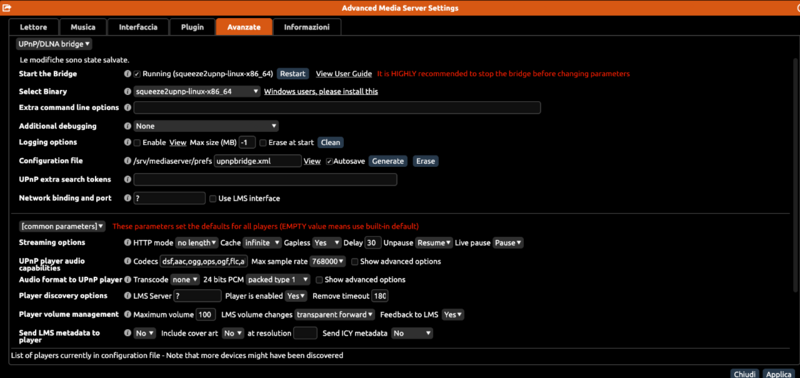Open Live pause dropdown
800x378 pixels.
tap(508, 243)
